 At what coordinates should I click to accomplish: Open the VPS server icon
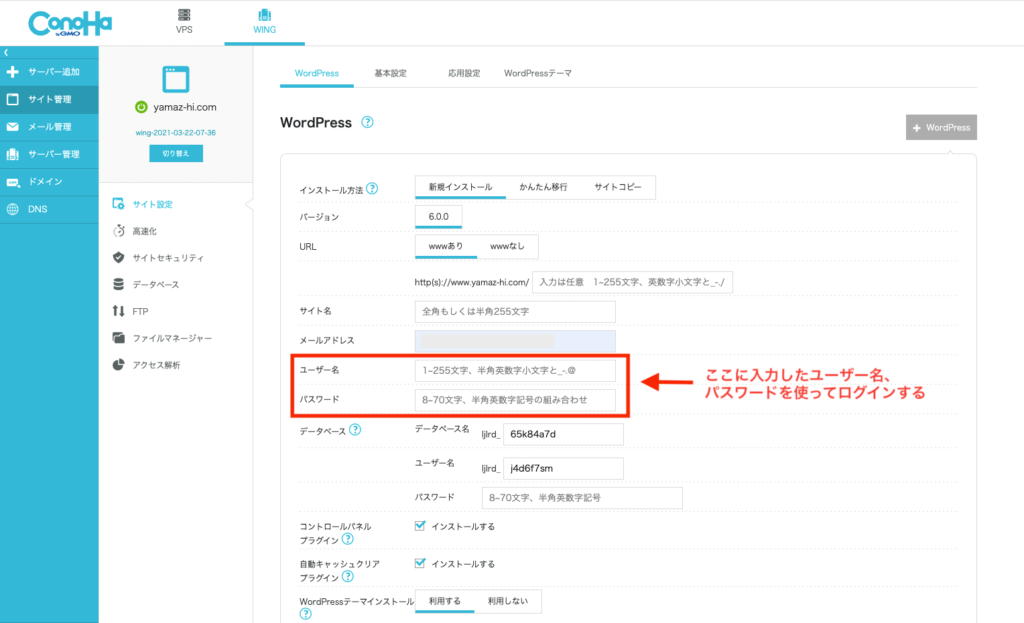point(184,15)
